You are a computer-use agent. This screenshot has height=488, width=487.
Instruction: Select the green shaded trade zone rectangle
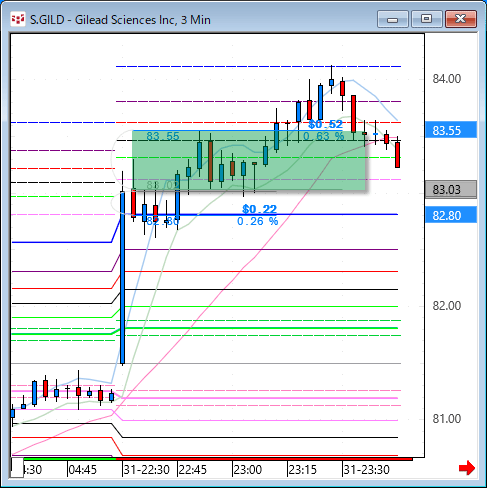249,160
